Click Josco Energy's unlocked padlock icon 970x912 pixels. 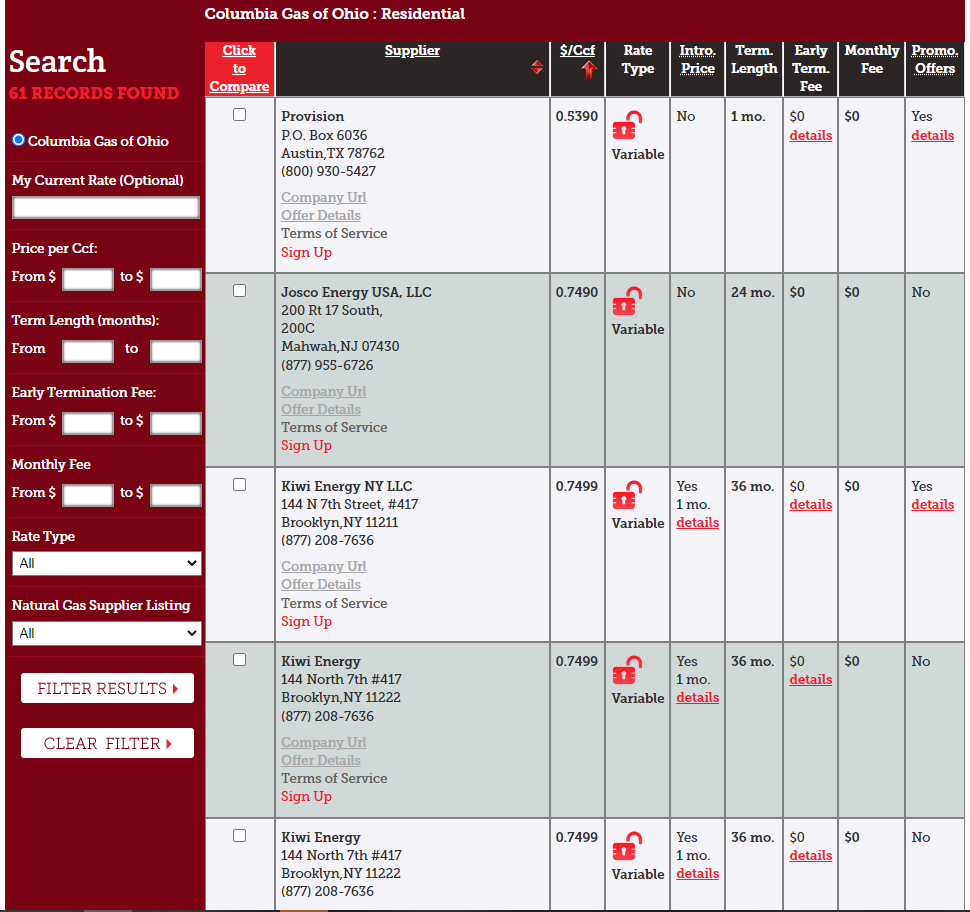(627, 302)
